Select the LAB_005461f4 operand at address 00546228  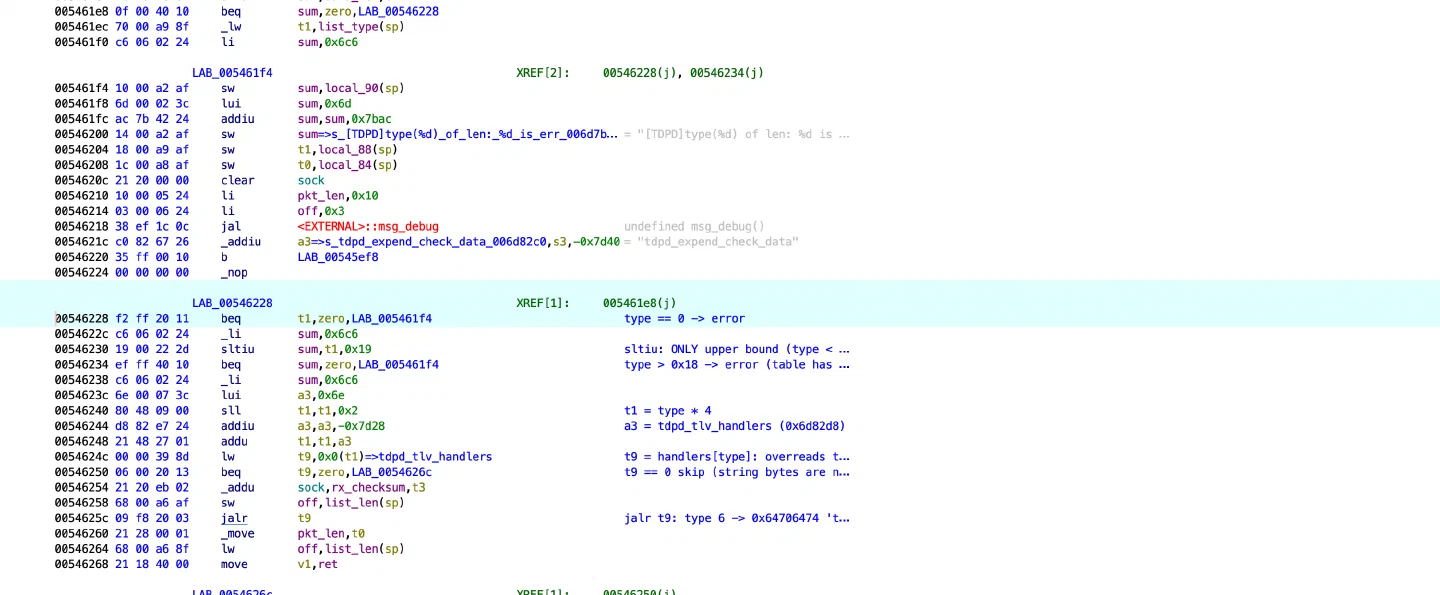392,319
